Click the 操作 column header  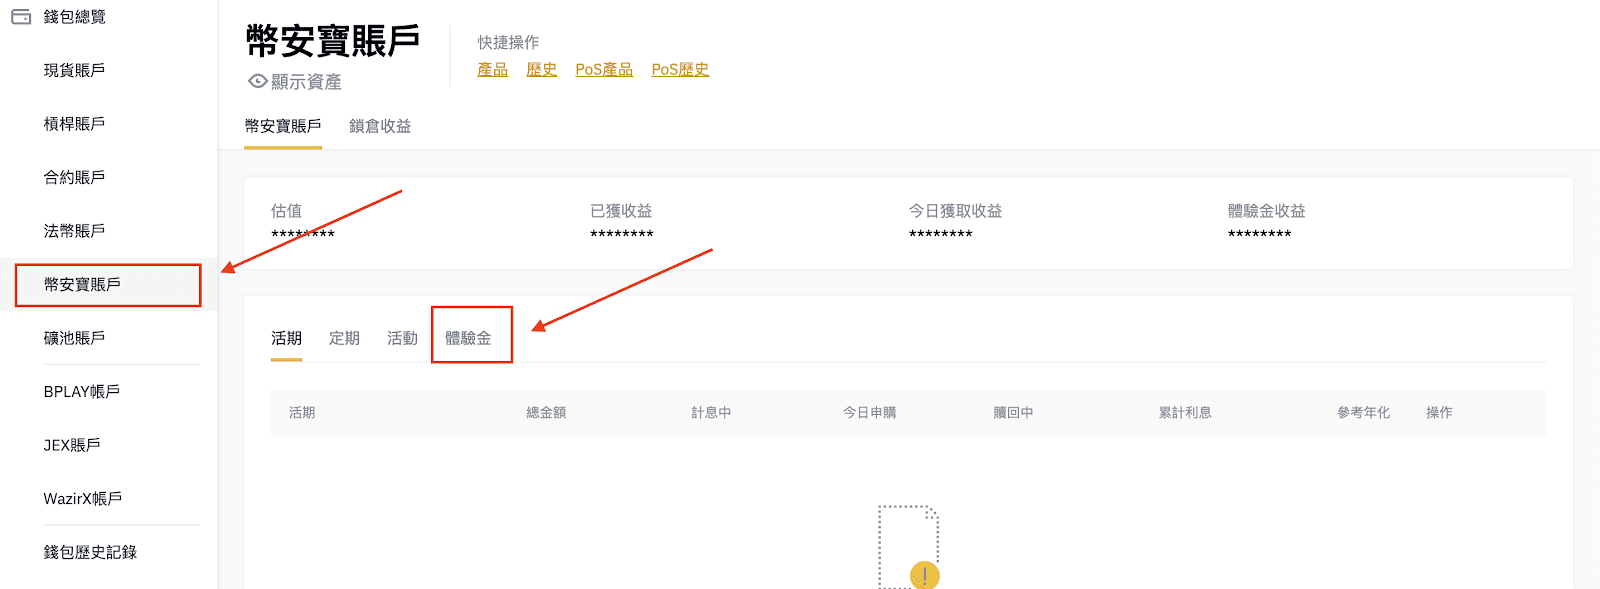(1439, 412)
